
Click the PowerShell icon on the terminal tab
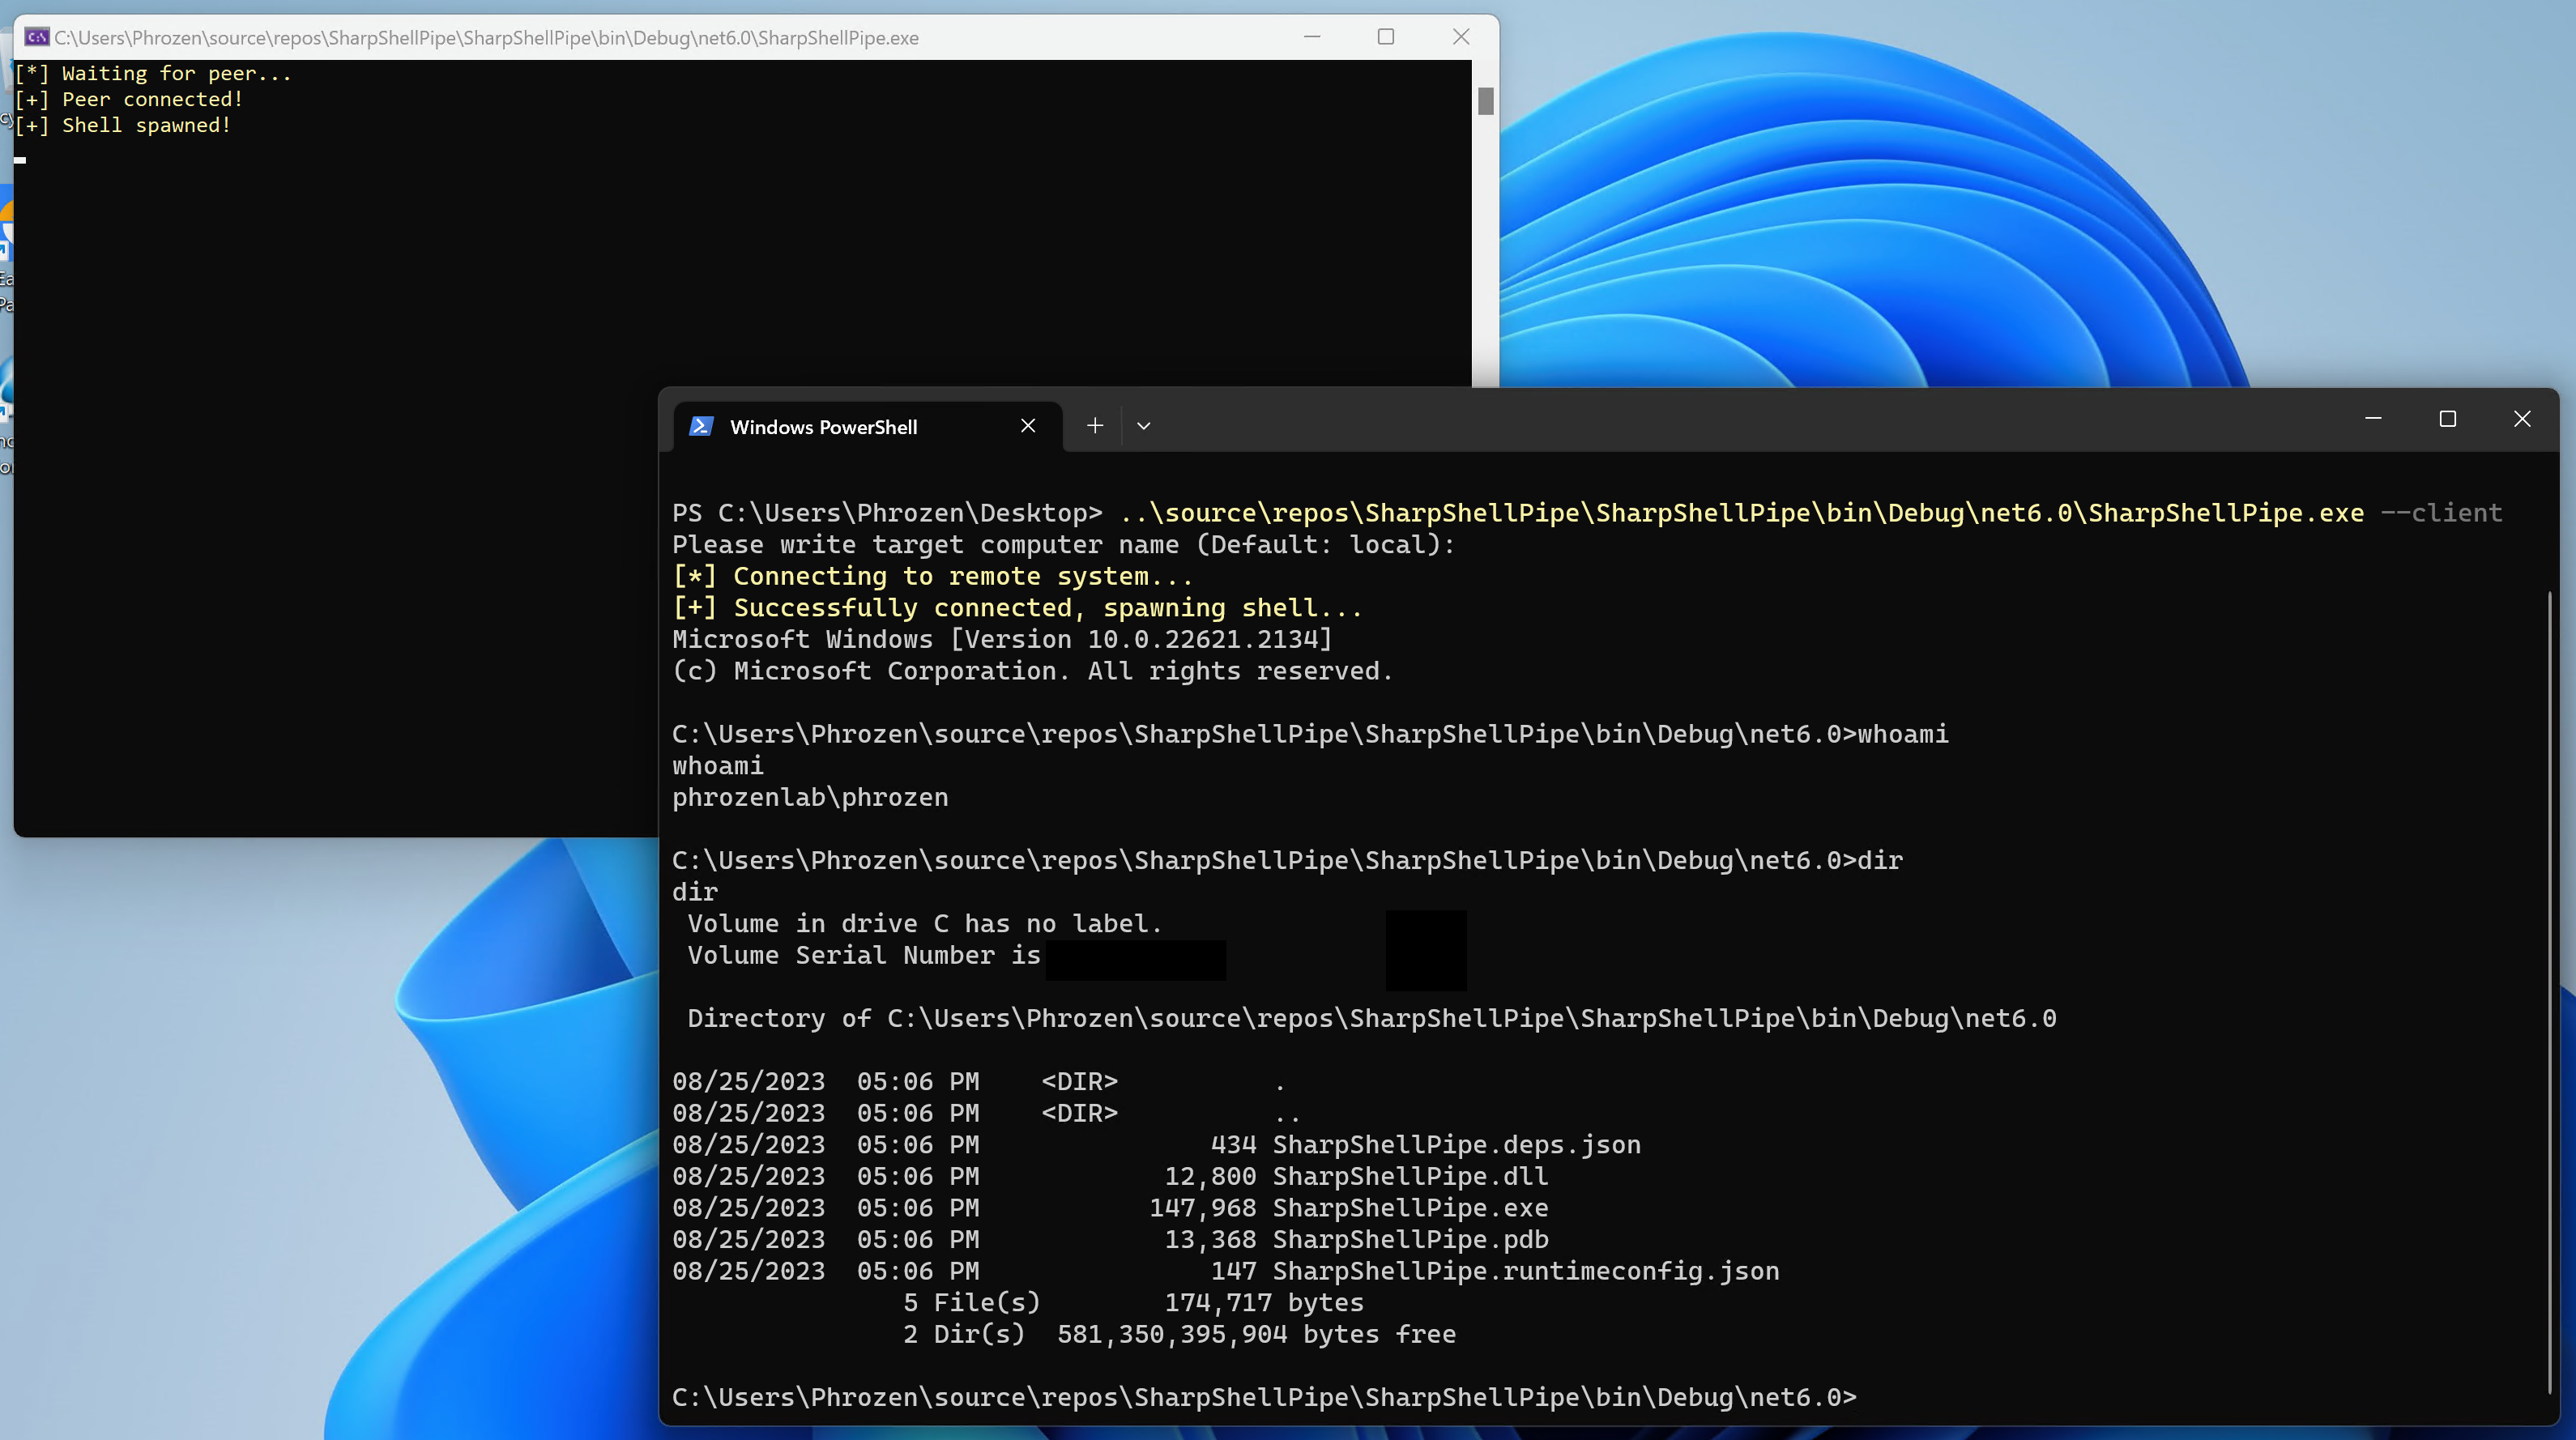[x=702, y=426]
